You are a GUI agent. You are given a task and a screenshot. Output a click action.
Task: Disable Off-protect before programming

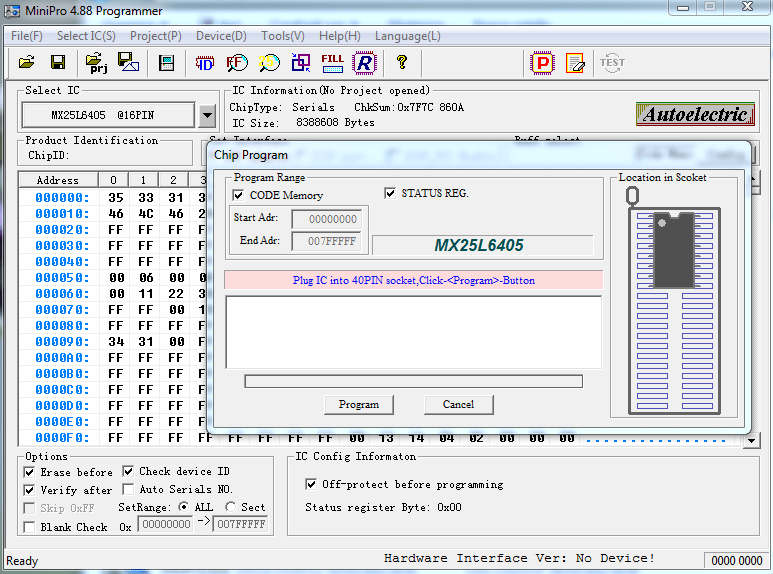coord(311,484)
